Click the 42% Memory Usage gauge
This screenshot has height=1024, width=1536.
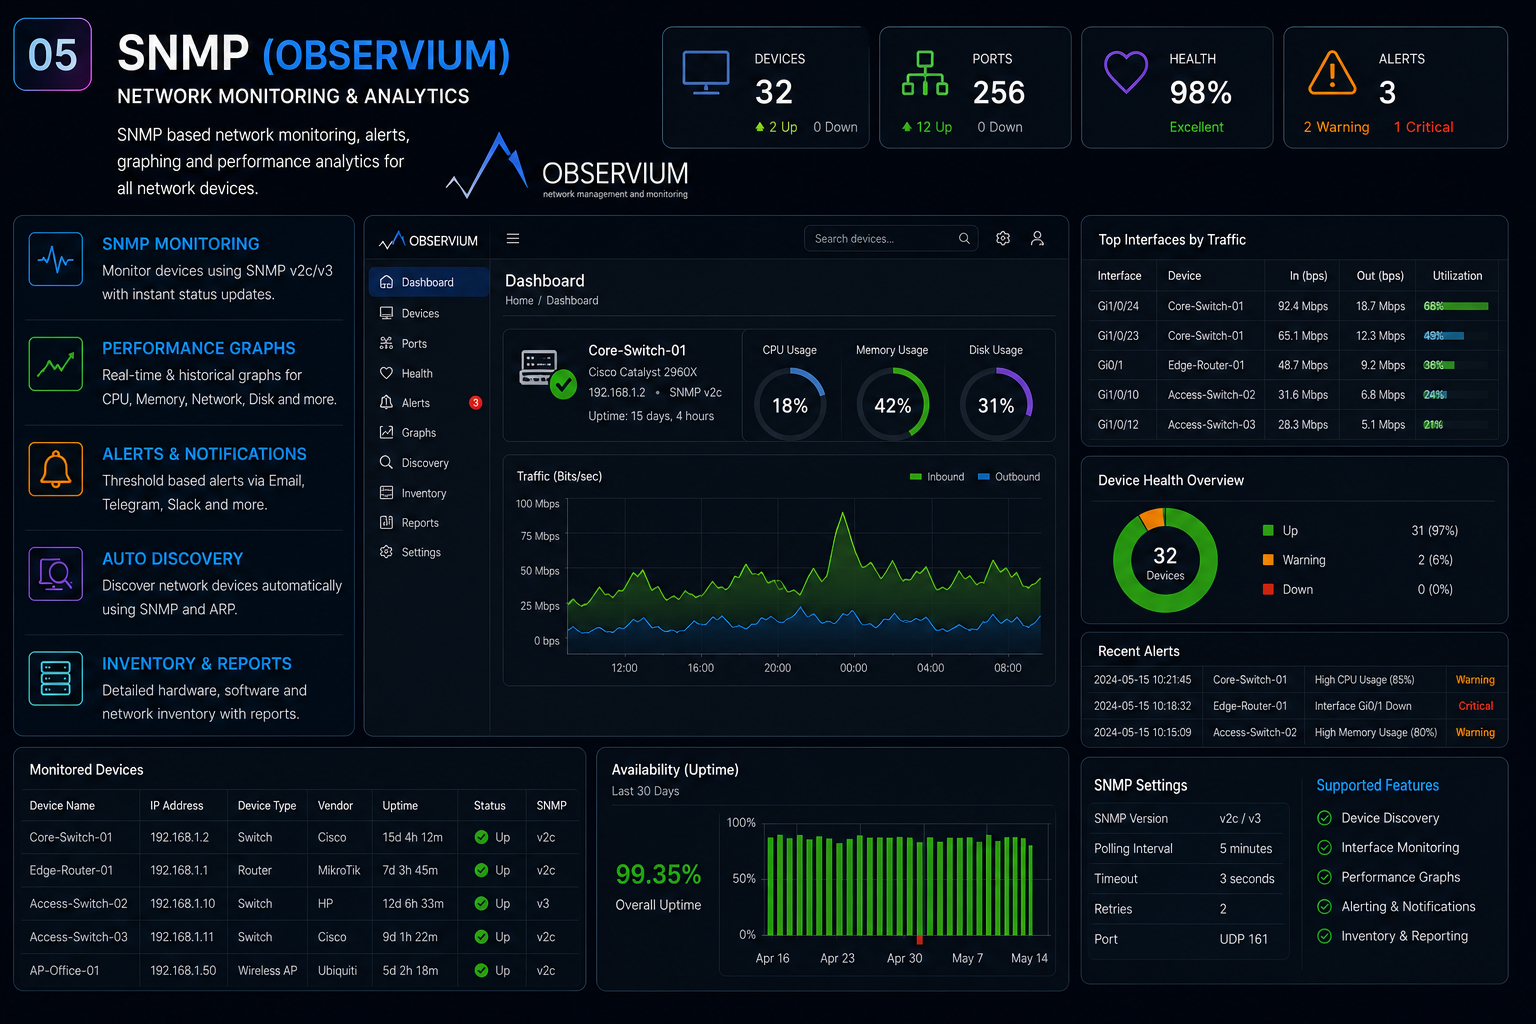pos(892,404)
